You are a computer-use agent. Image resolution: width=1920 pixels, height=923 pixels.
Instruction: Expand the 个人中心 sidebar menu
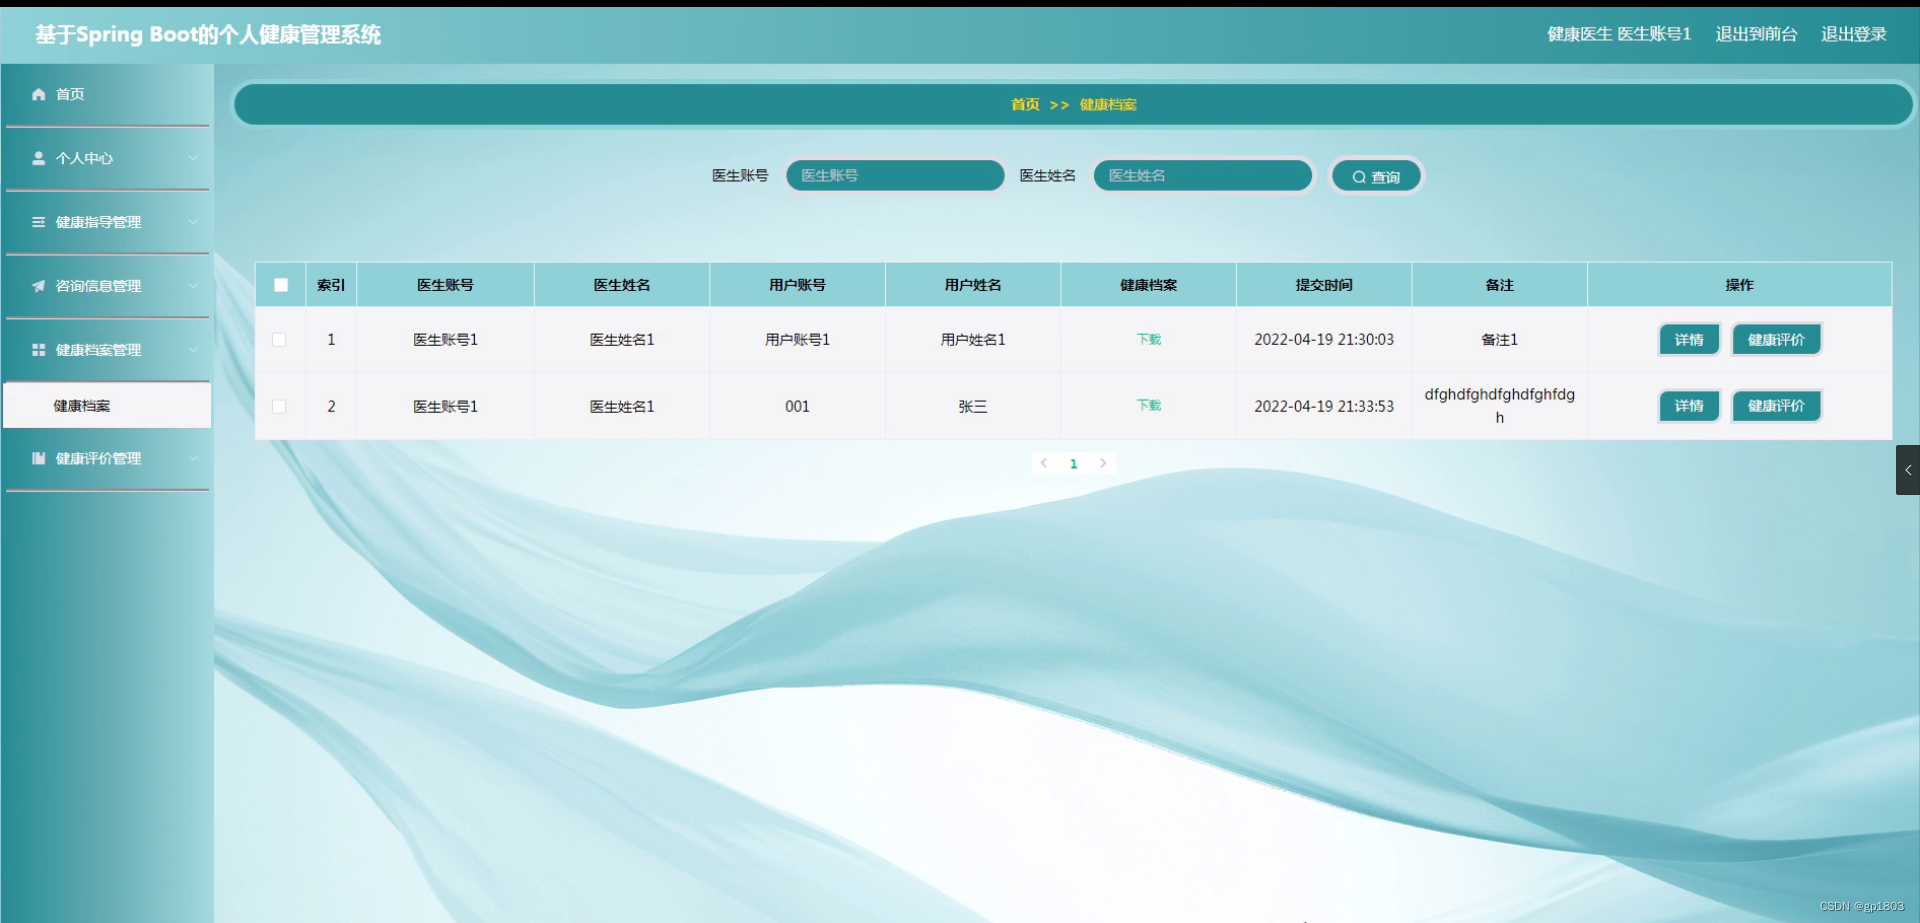(x=194, y=158)
